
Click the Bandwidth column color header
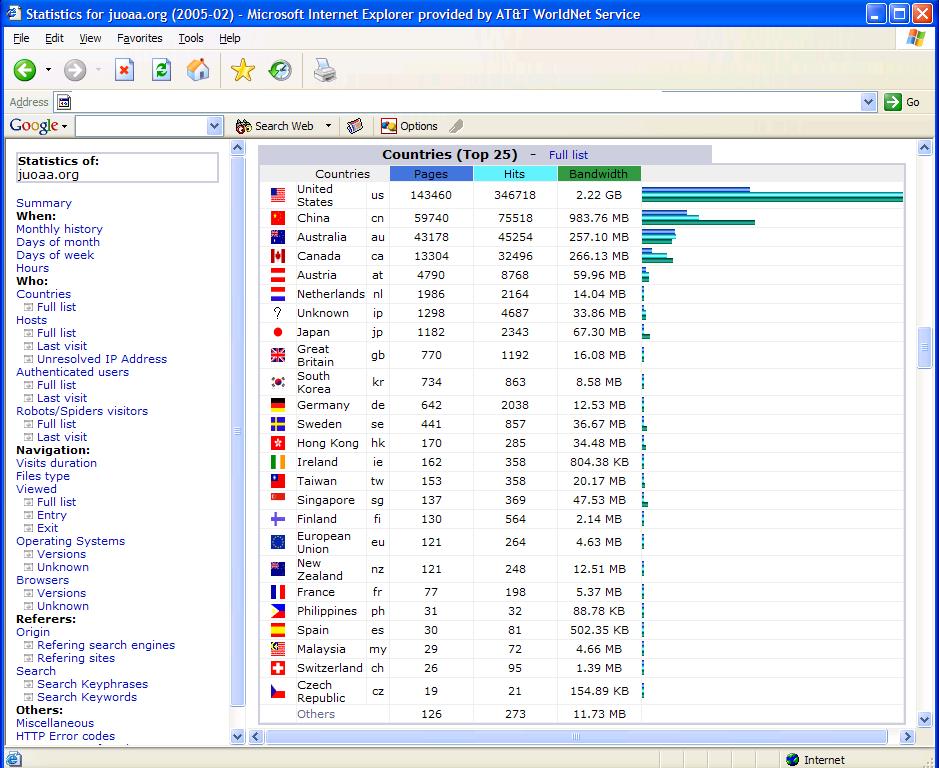pyautogui.click(x=599, y=174)
